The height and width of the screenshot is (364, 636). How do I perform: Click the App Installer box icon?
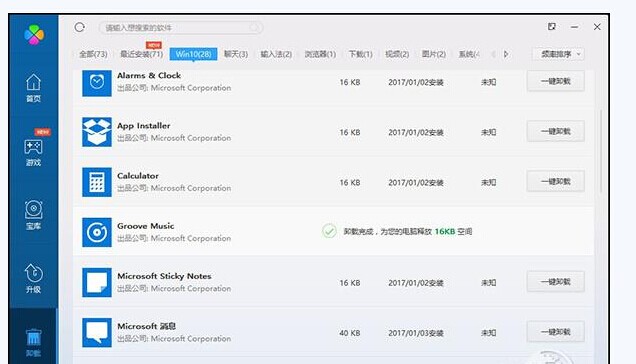(x=97, y=132)
